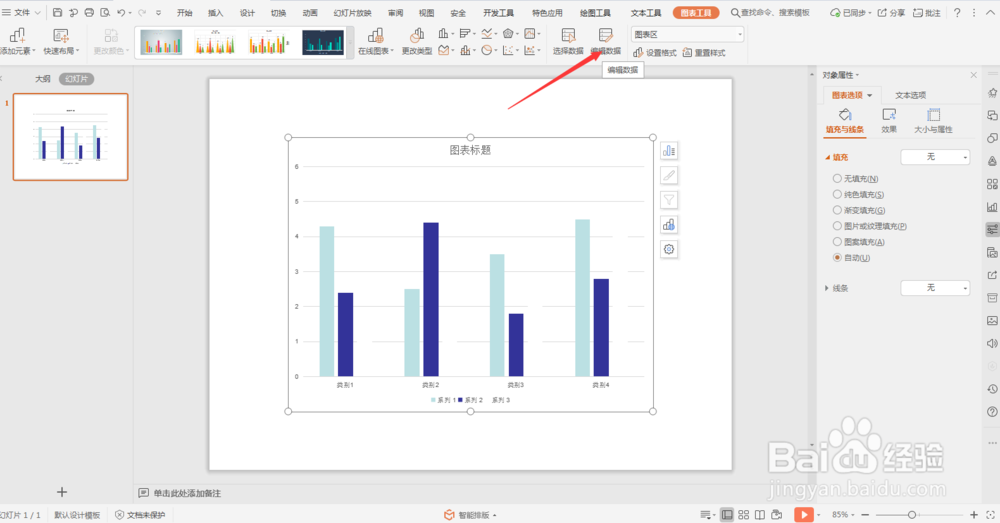Start slideshow with orange play button

point(804,515)
